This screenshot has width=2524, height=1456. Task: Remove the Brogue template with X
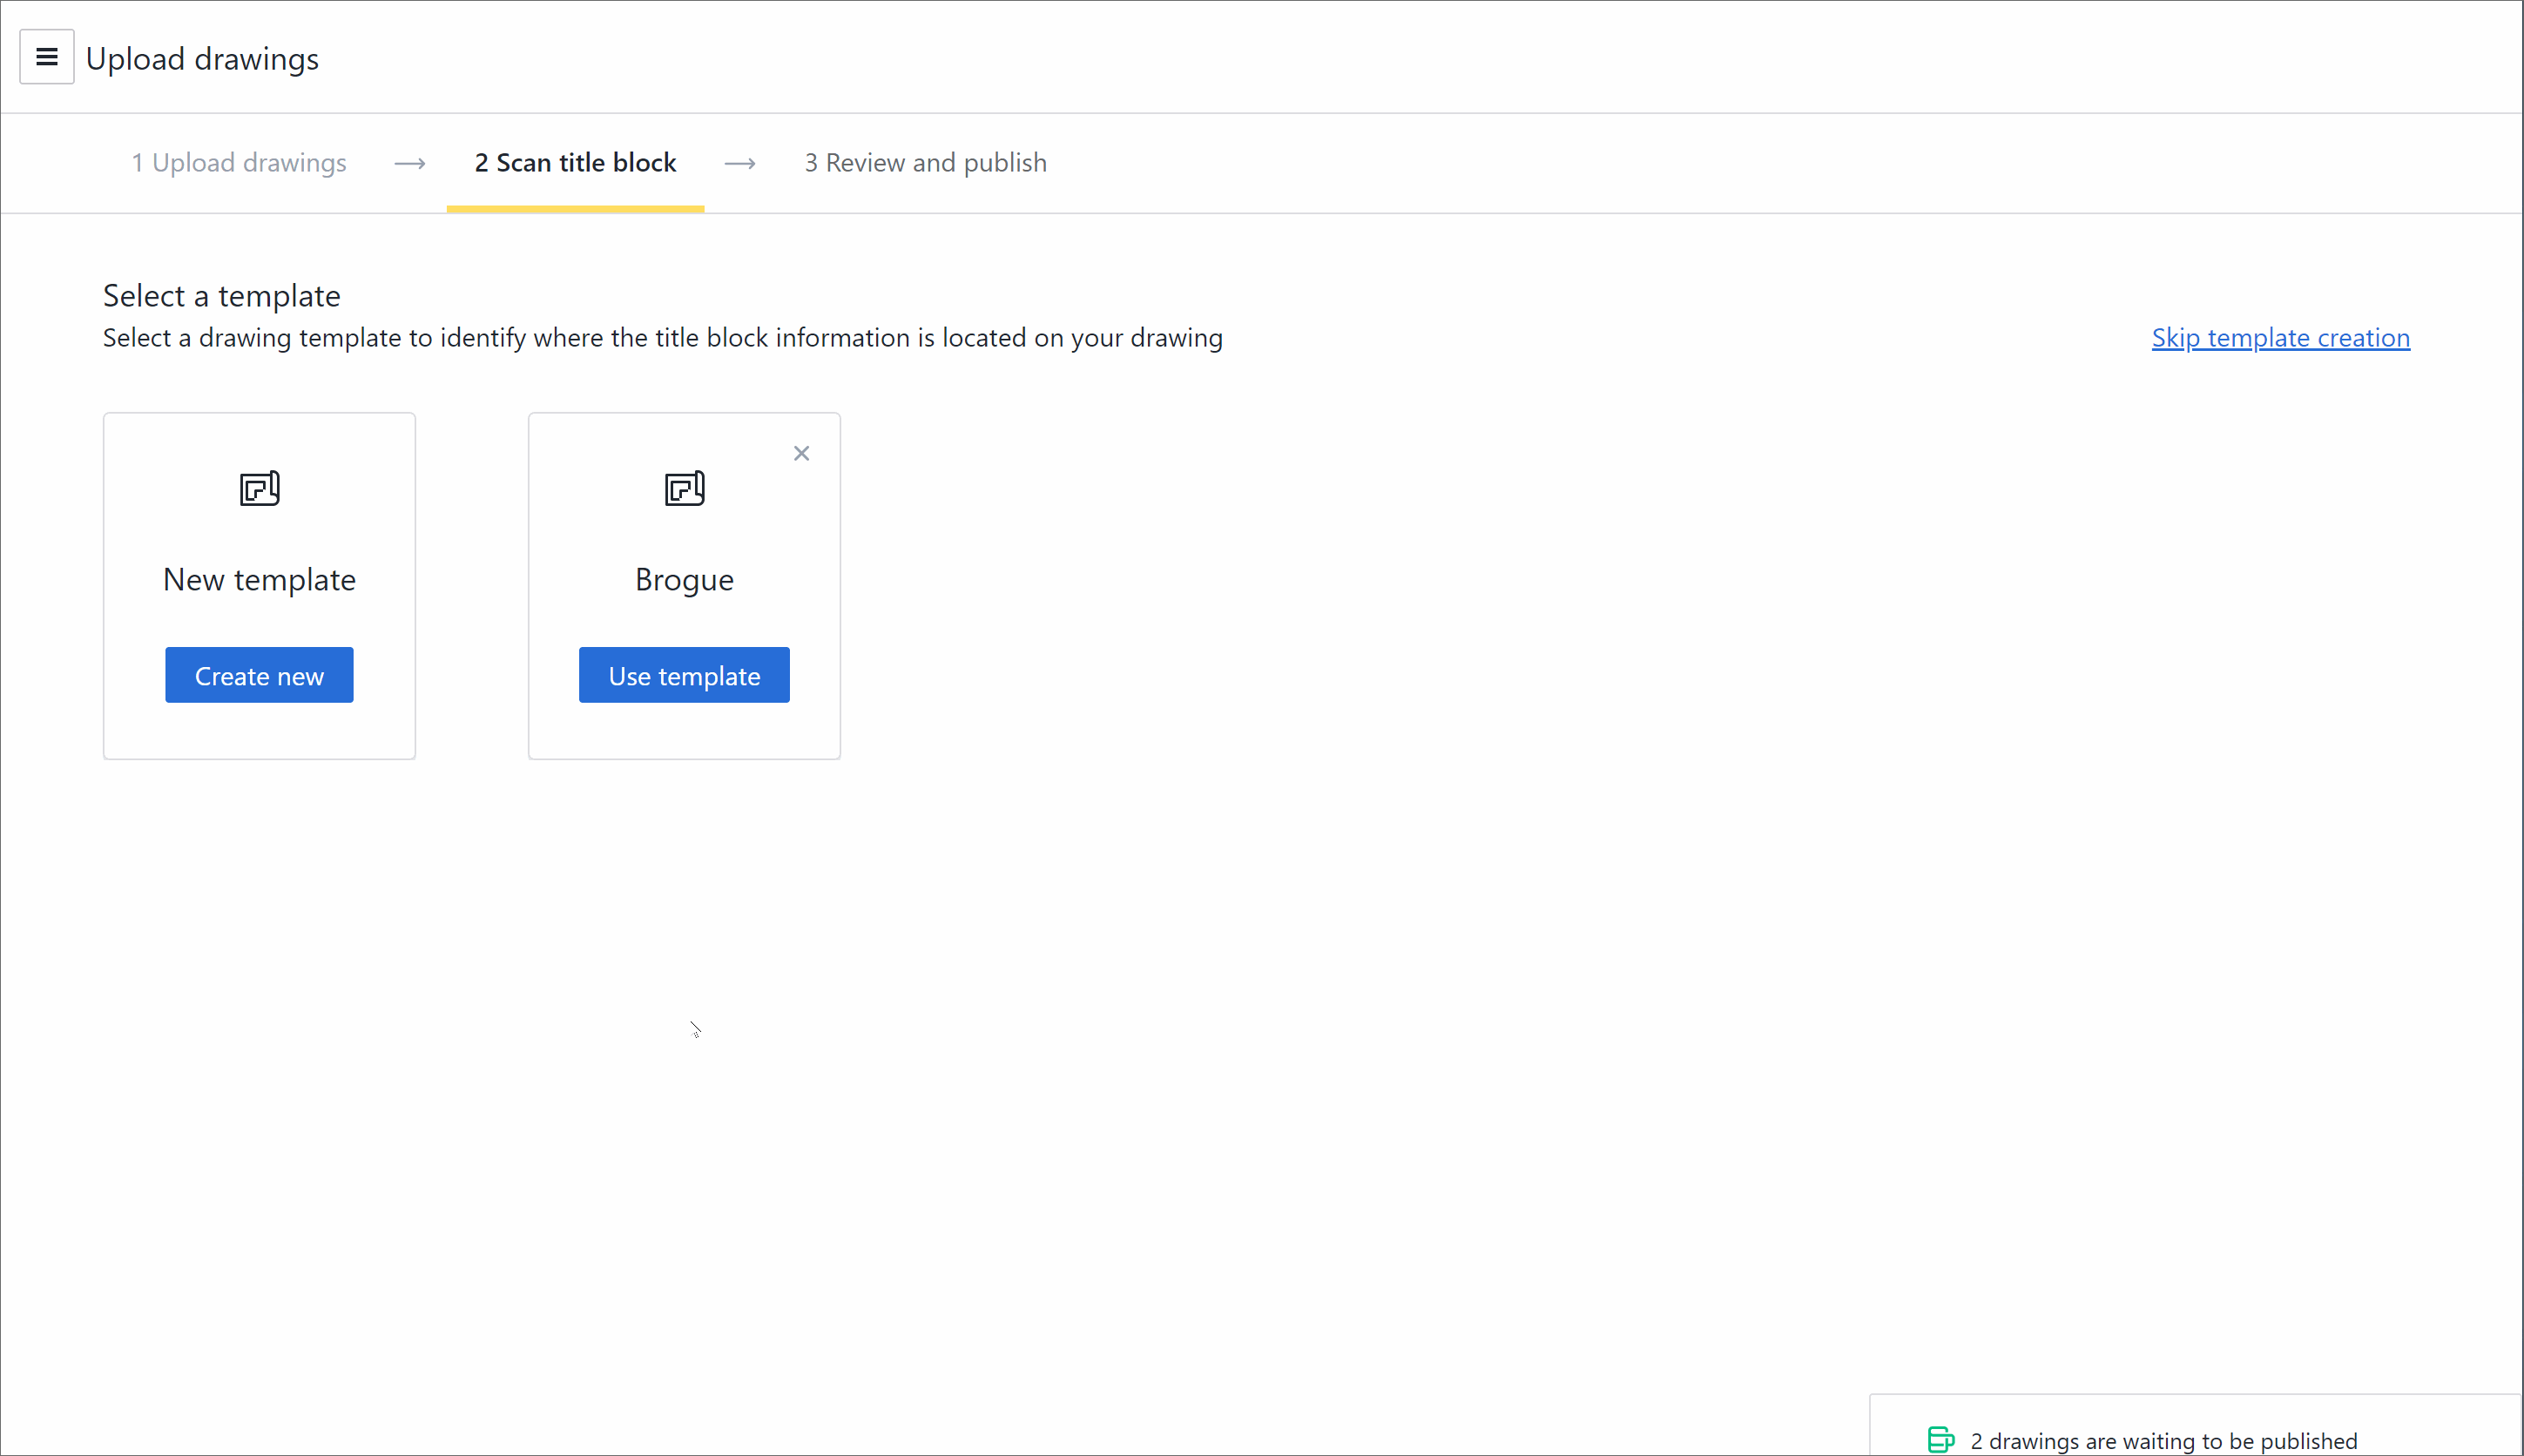coord(801,453)
